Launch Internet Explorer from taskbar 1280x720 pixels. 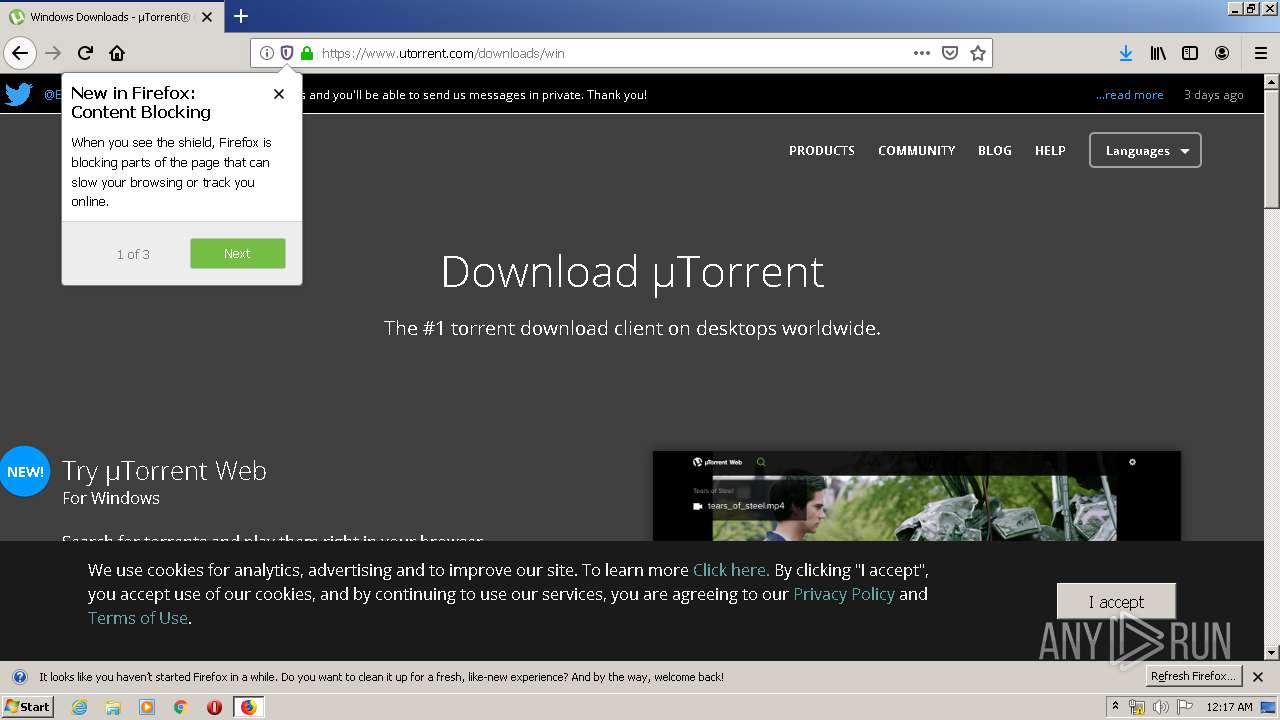(x=79, y=707)
